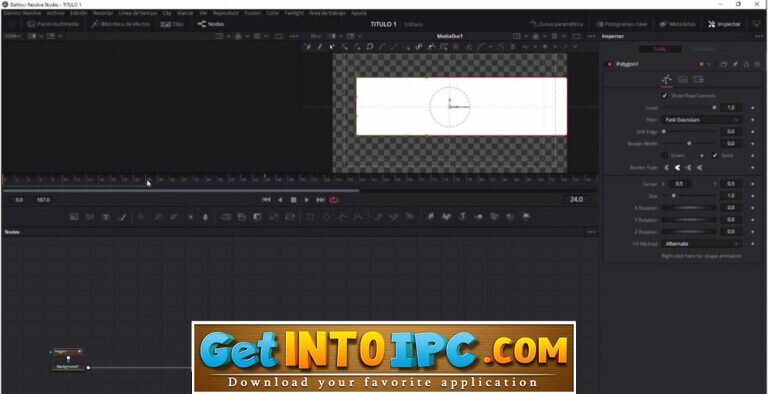The width and height of the screenshot is (768, 394).
Task: Select the Polygon1 node in Nodes panel
Action: tap(68, 352)
